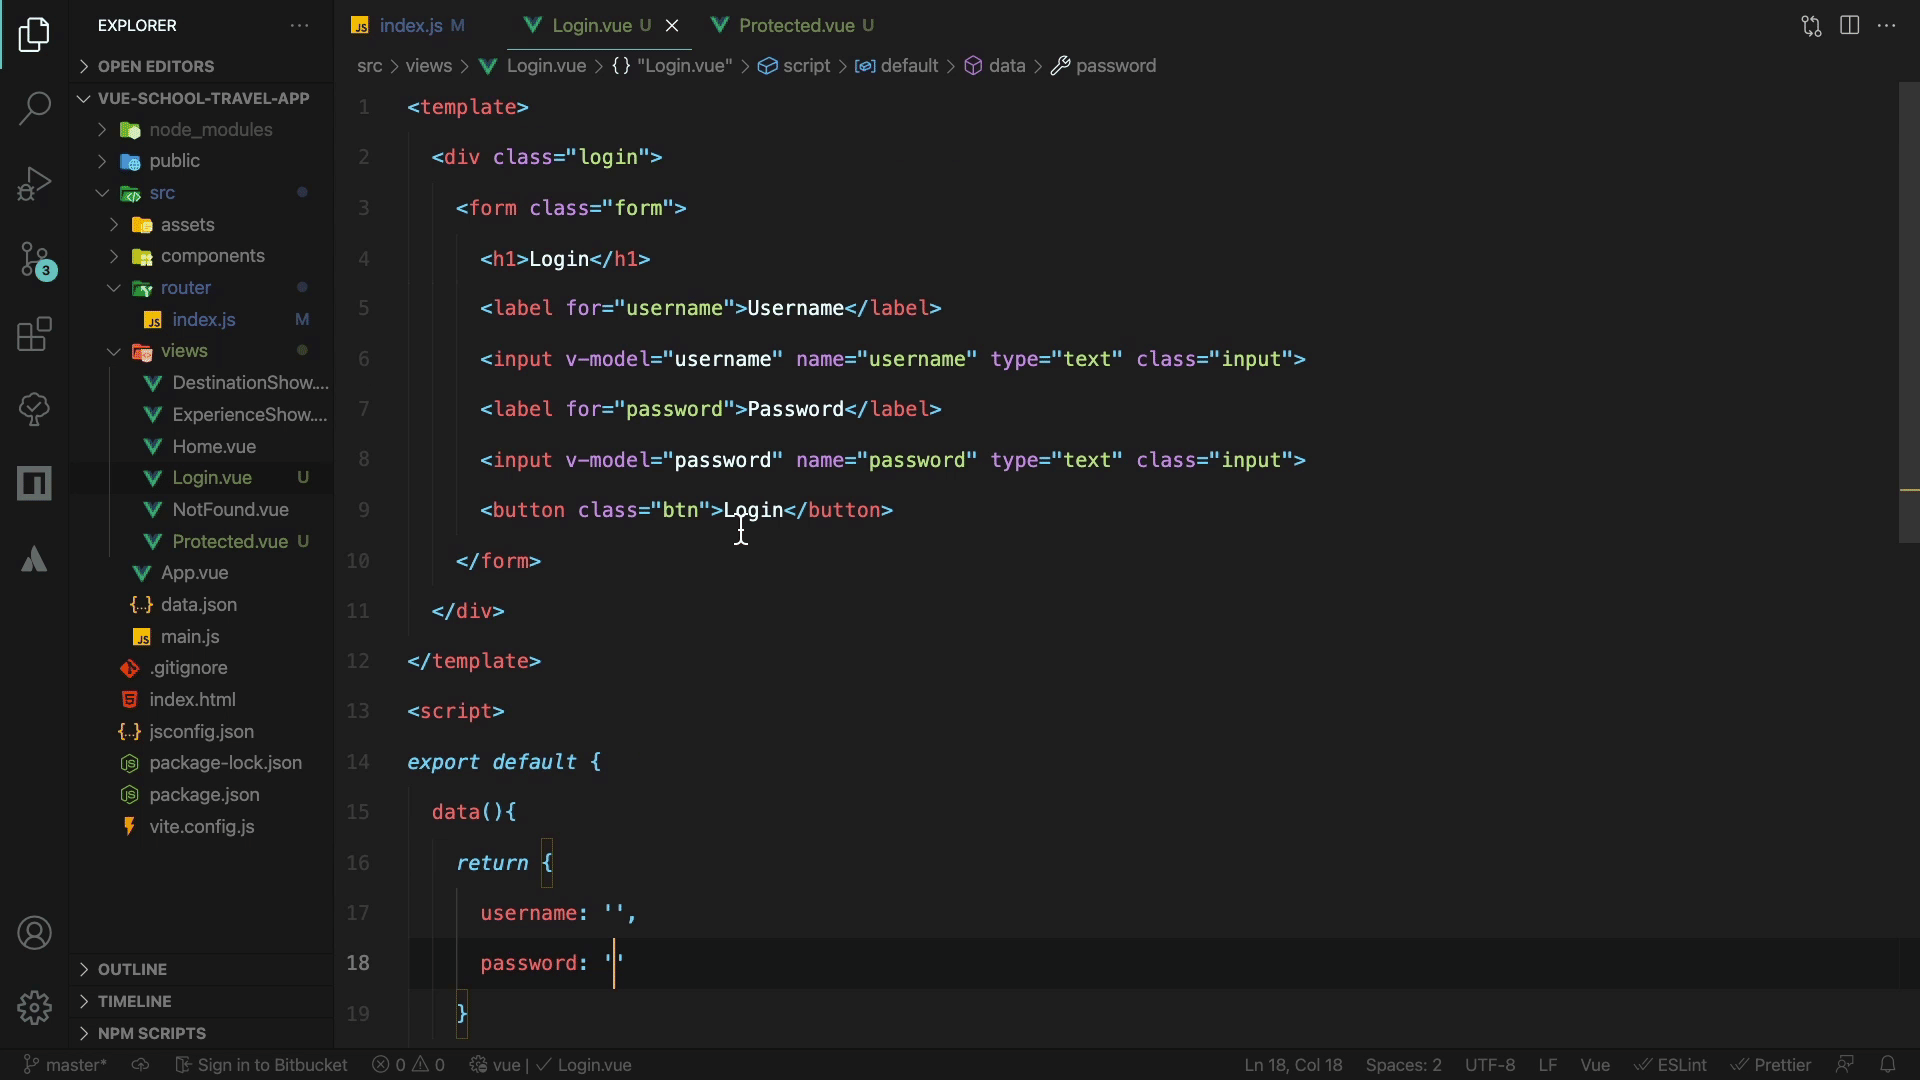Expand the OUTLINE section
The image size is (1920, 1080).
(132, 969)
